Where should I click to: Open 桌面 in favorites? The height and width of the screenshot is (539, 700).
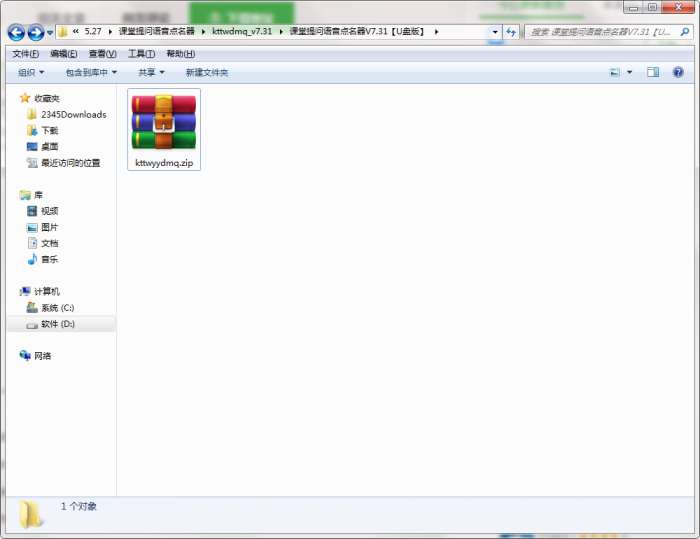tap(50, 147)
